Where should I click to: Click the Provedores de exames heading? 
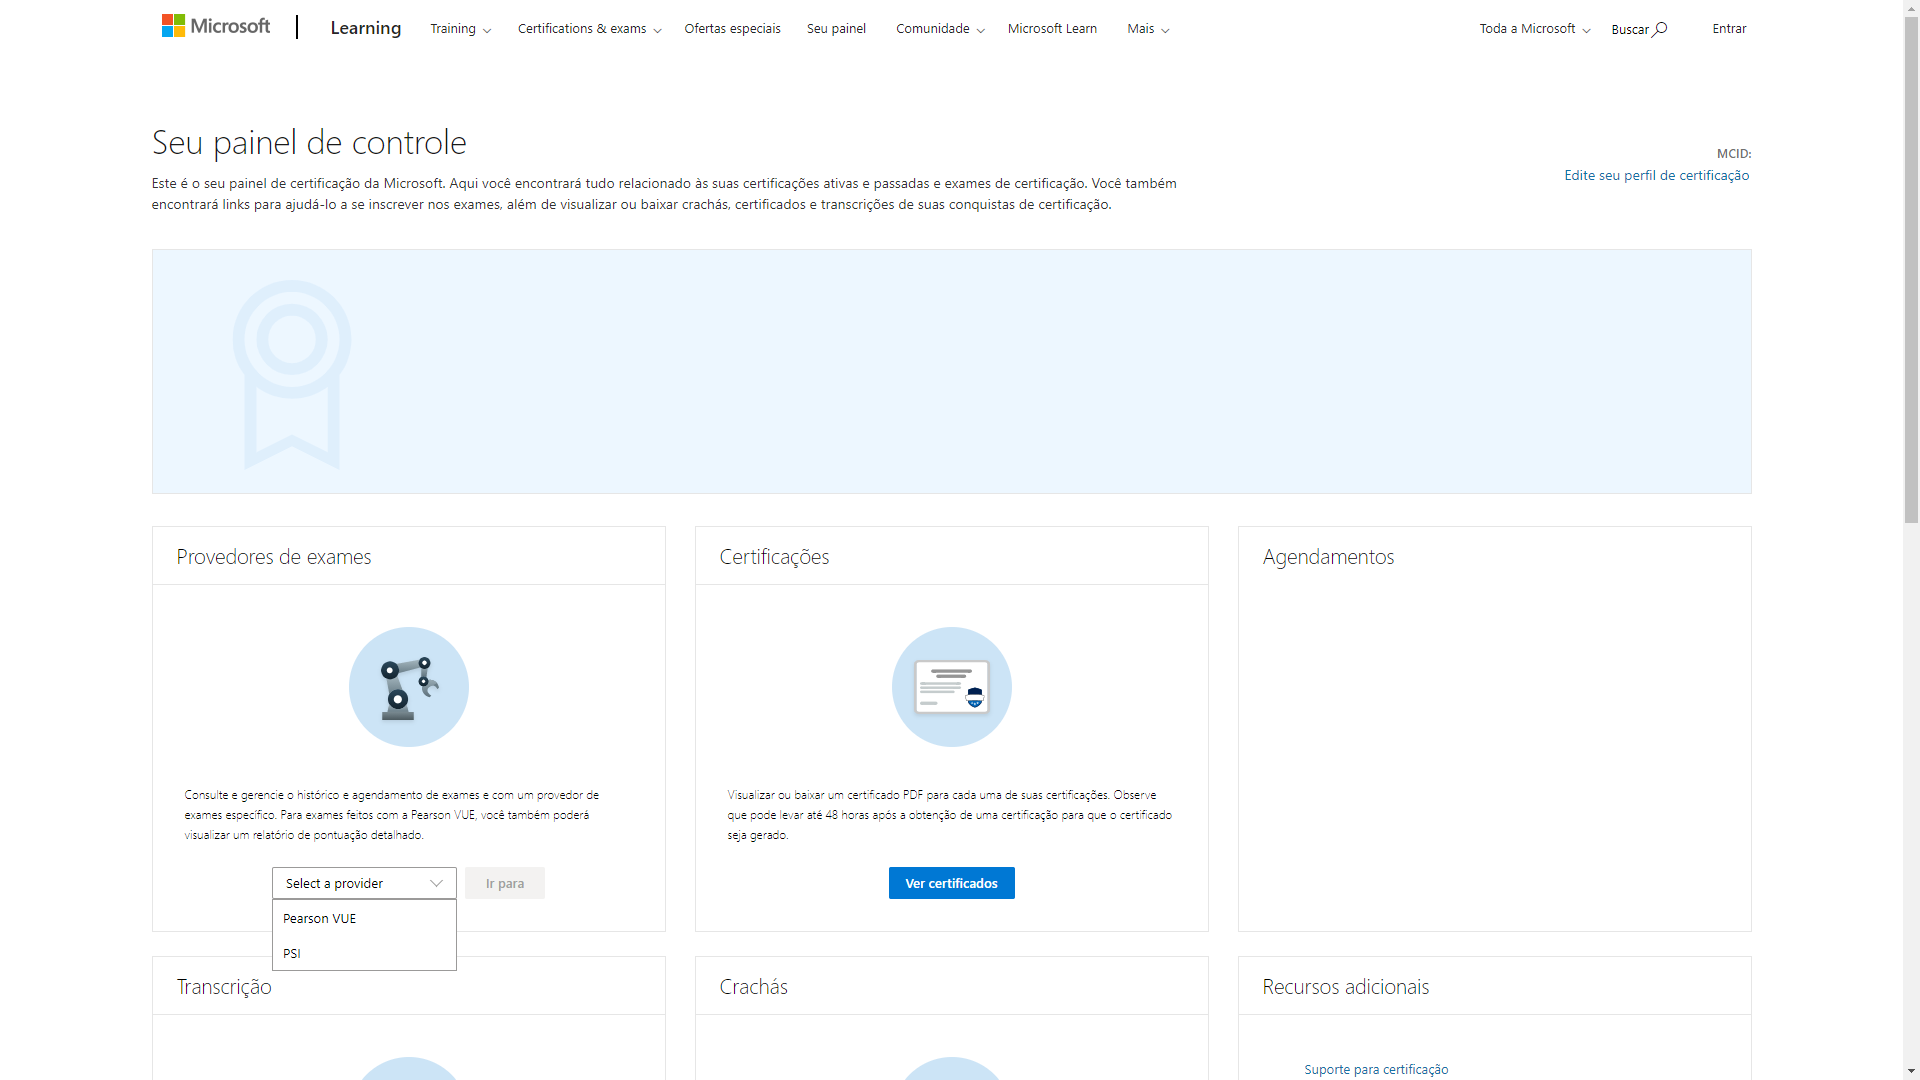pyautogui.click(x=274, y=557)
